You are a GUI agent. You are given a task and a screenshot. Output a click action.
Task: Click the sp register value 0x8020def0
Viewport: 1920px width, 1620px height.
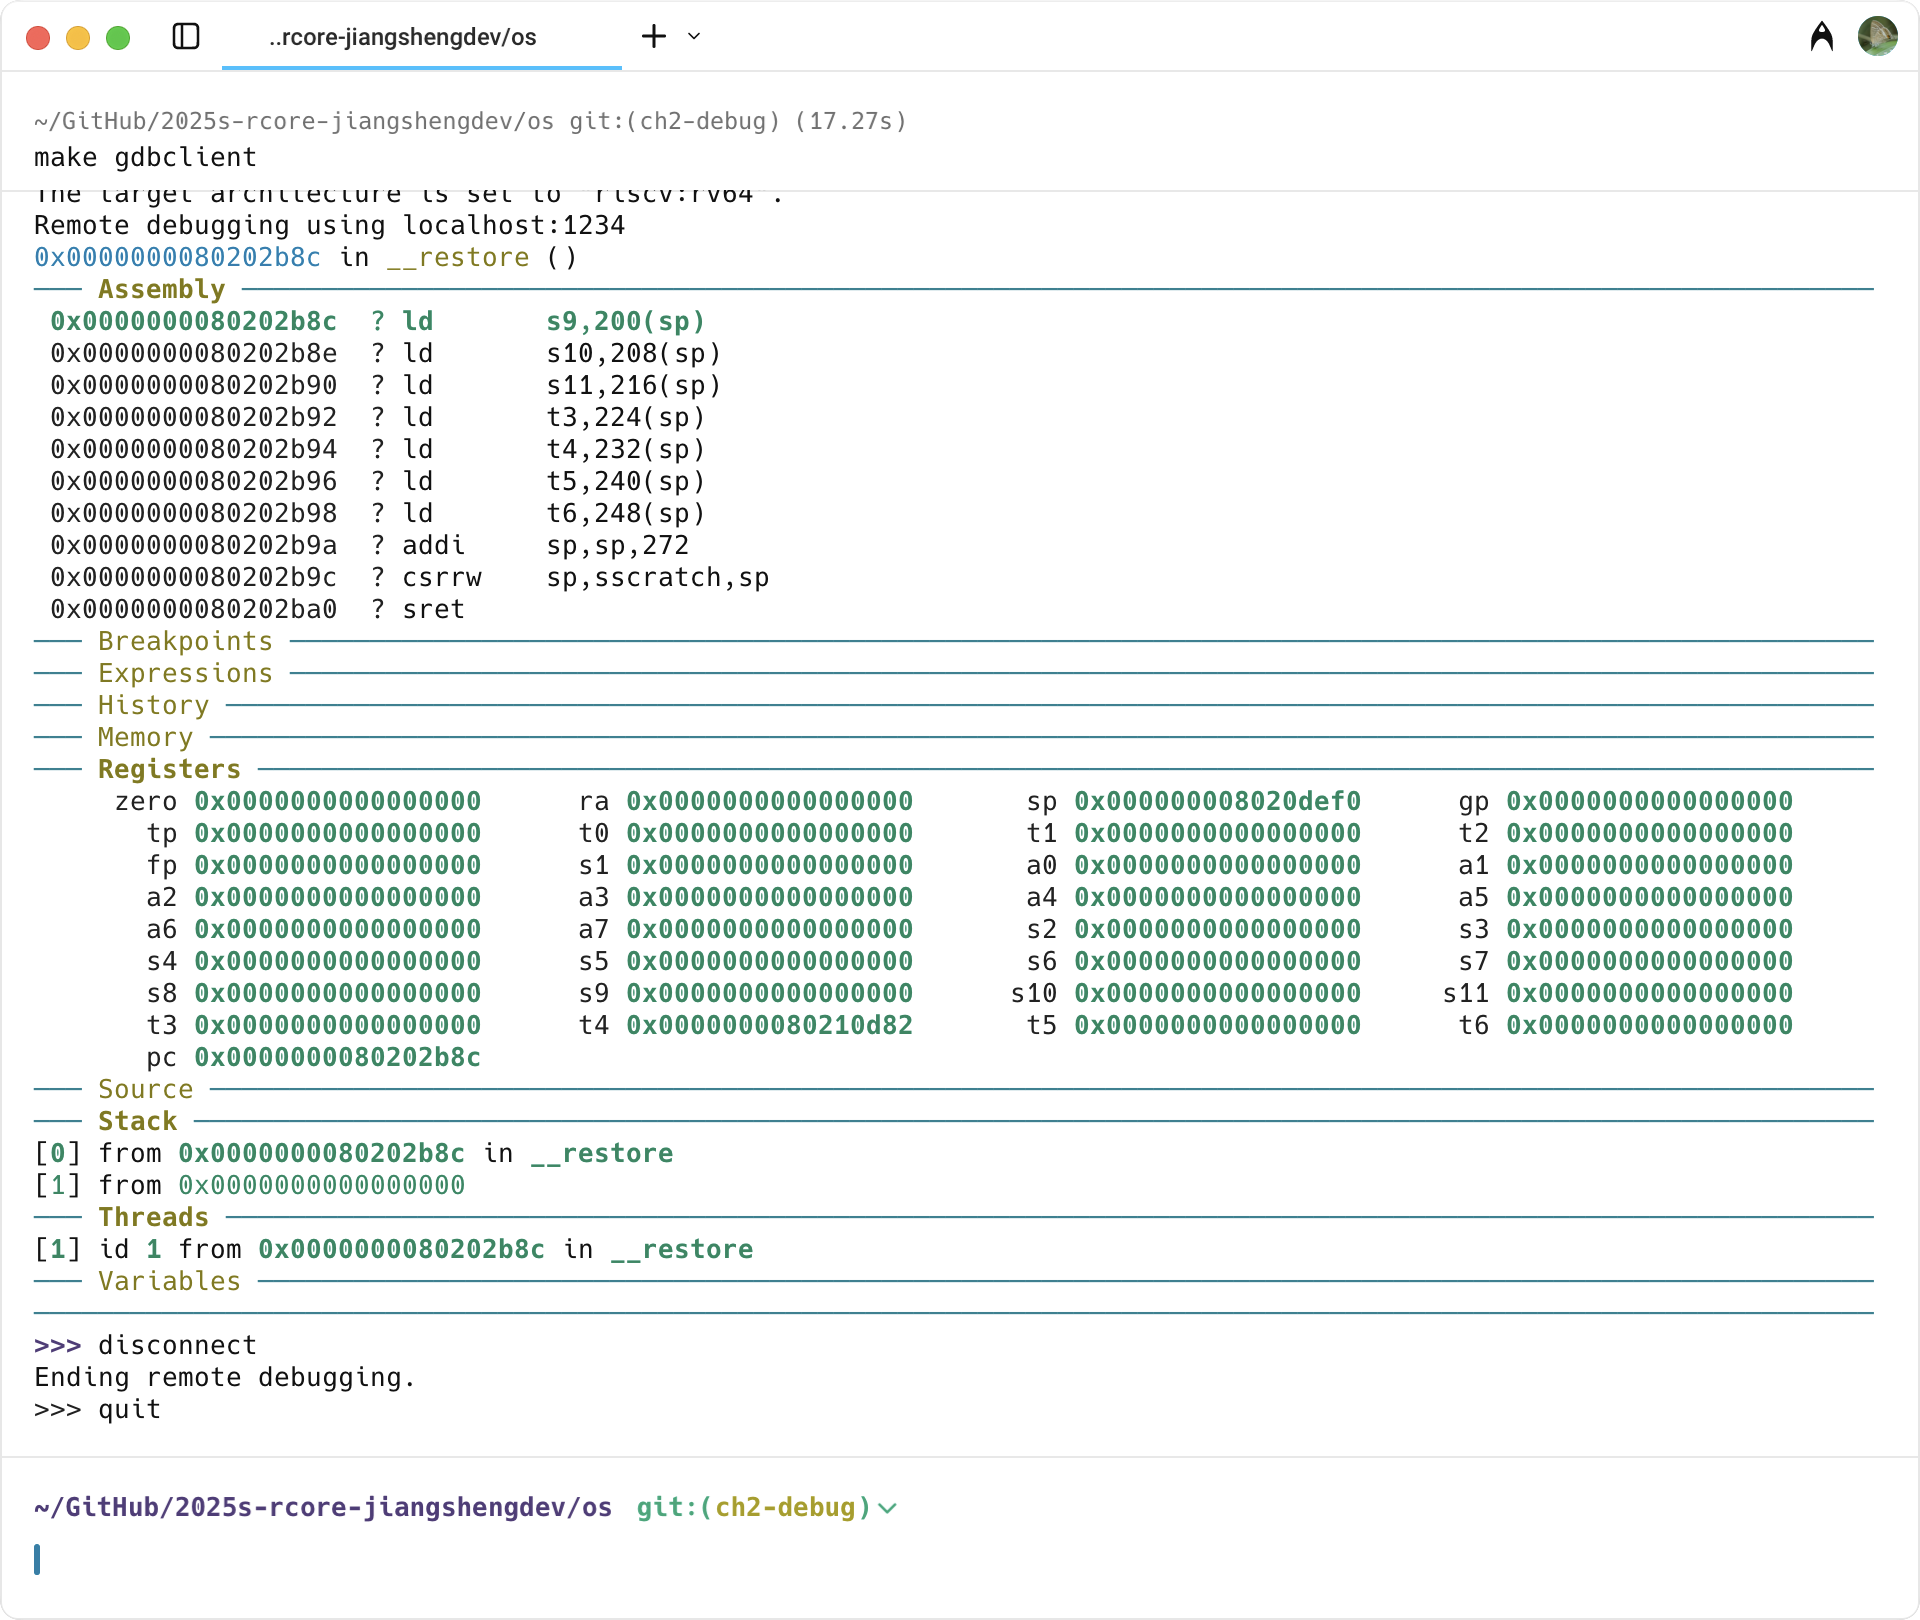click(1217, 801)
